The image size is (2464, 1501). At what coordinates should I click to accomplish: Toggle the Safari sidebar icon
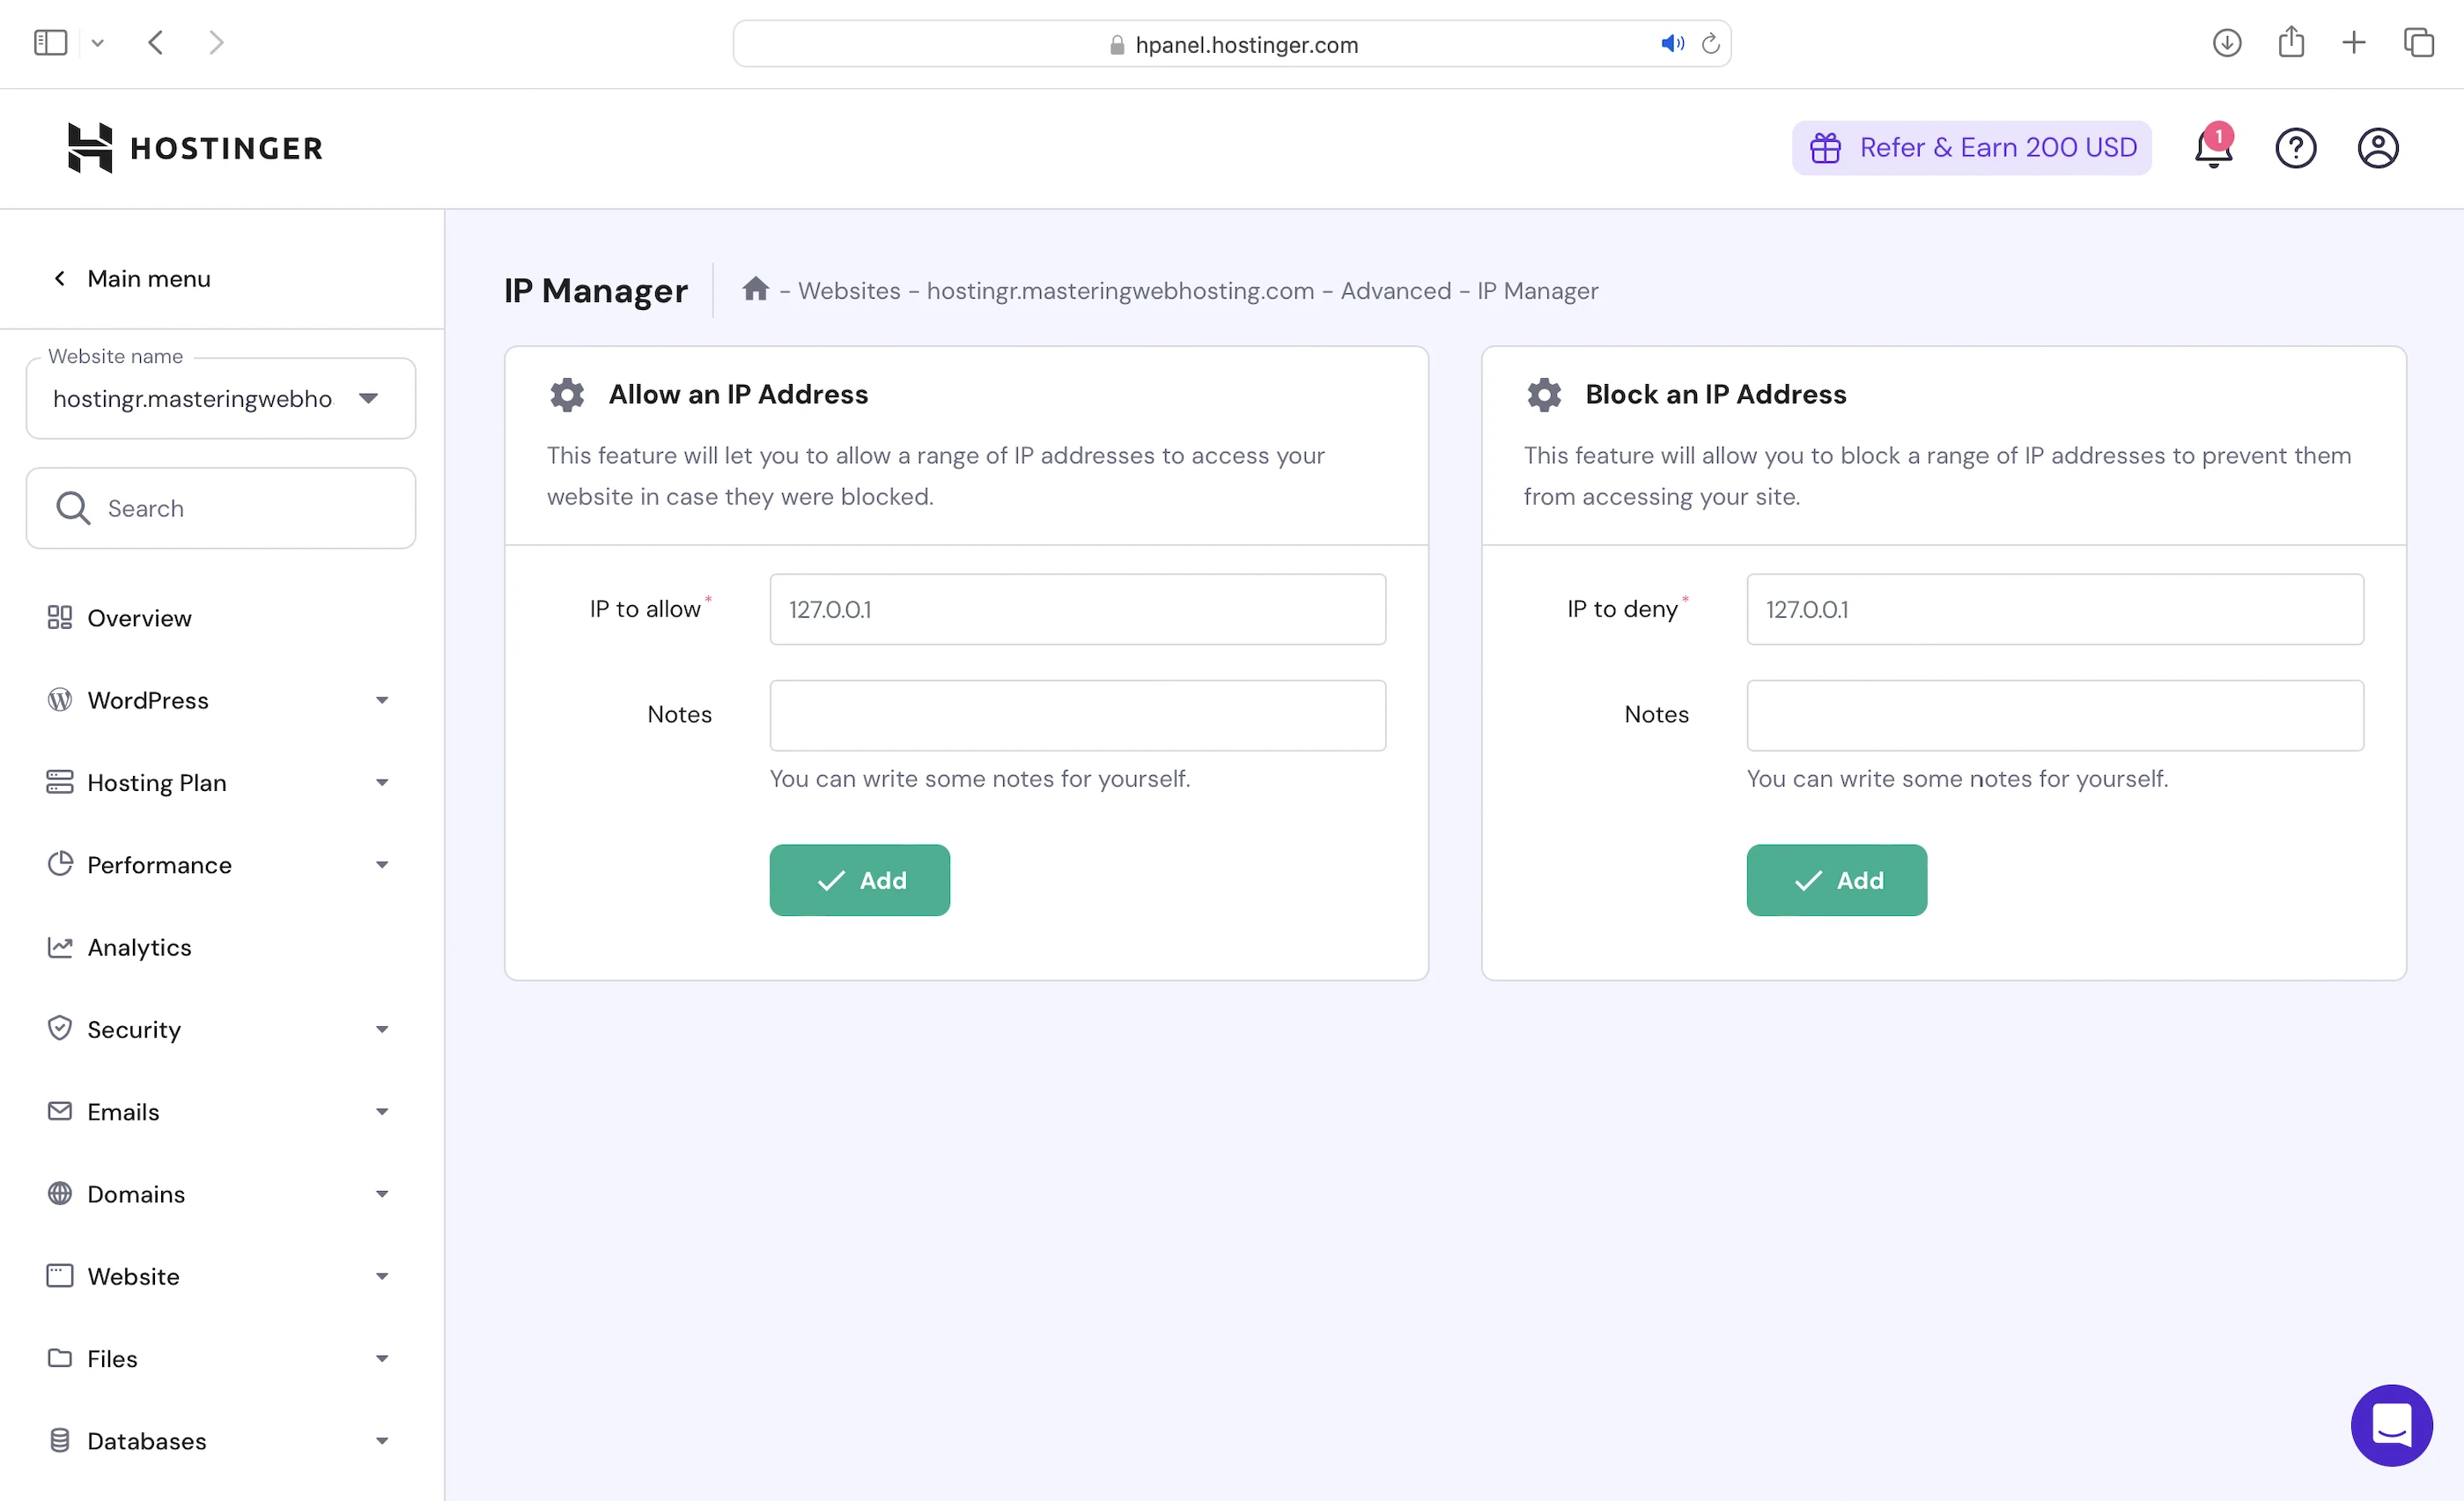[x=50, y=43]
